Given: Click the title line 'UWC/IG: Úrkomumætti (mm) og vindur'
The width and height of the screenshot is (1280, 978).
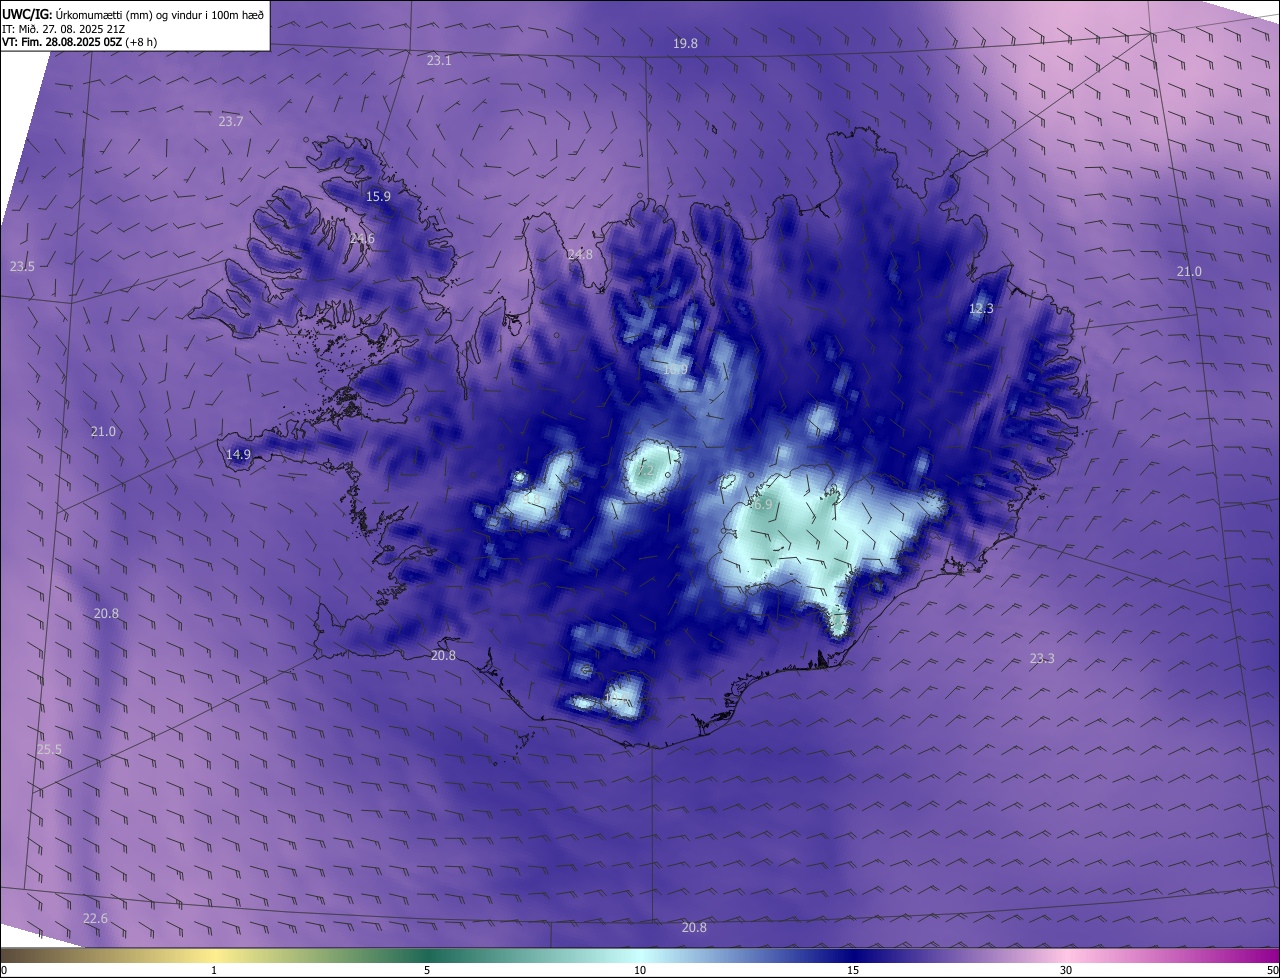Looking at the screenshot, I should (133, 14).
